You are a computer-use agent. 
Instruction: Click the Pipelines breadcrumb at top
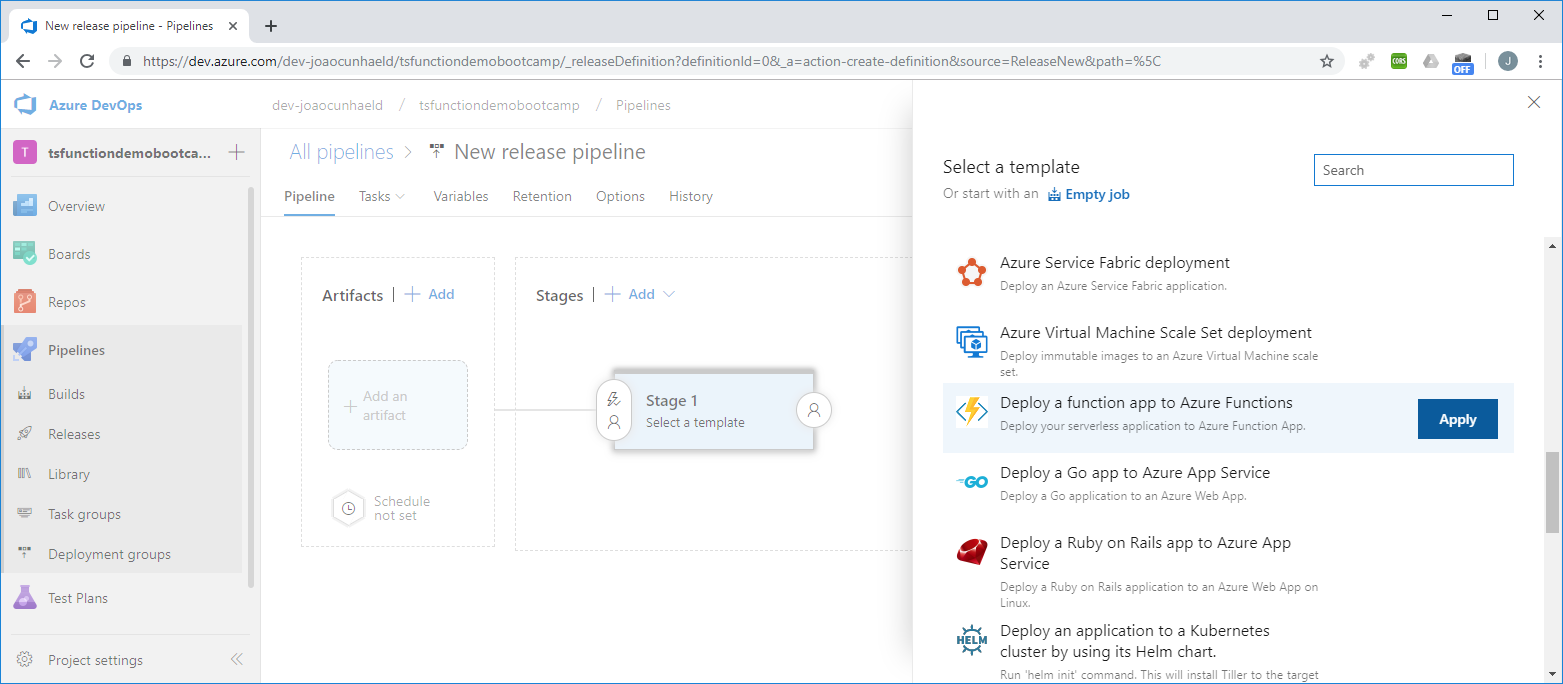click(643, 105)
